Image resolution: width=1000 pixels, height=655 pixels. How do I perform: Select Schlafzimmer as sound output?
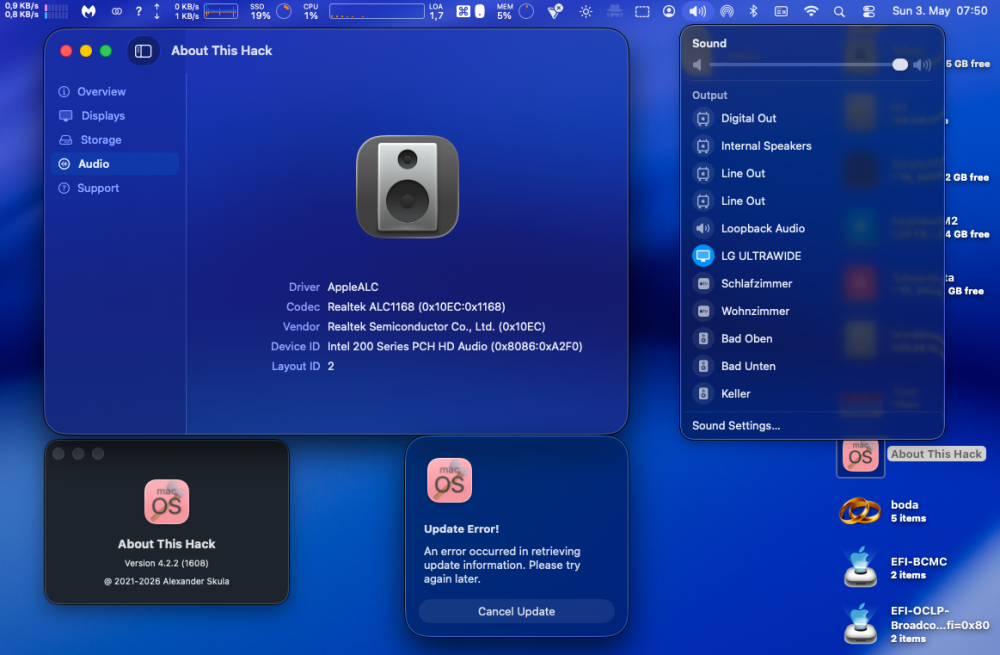[x=811, y=283]
